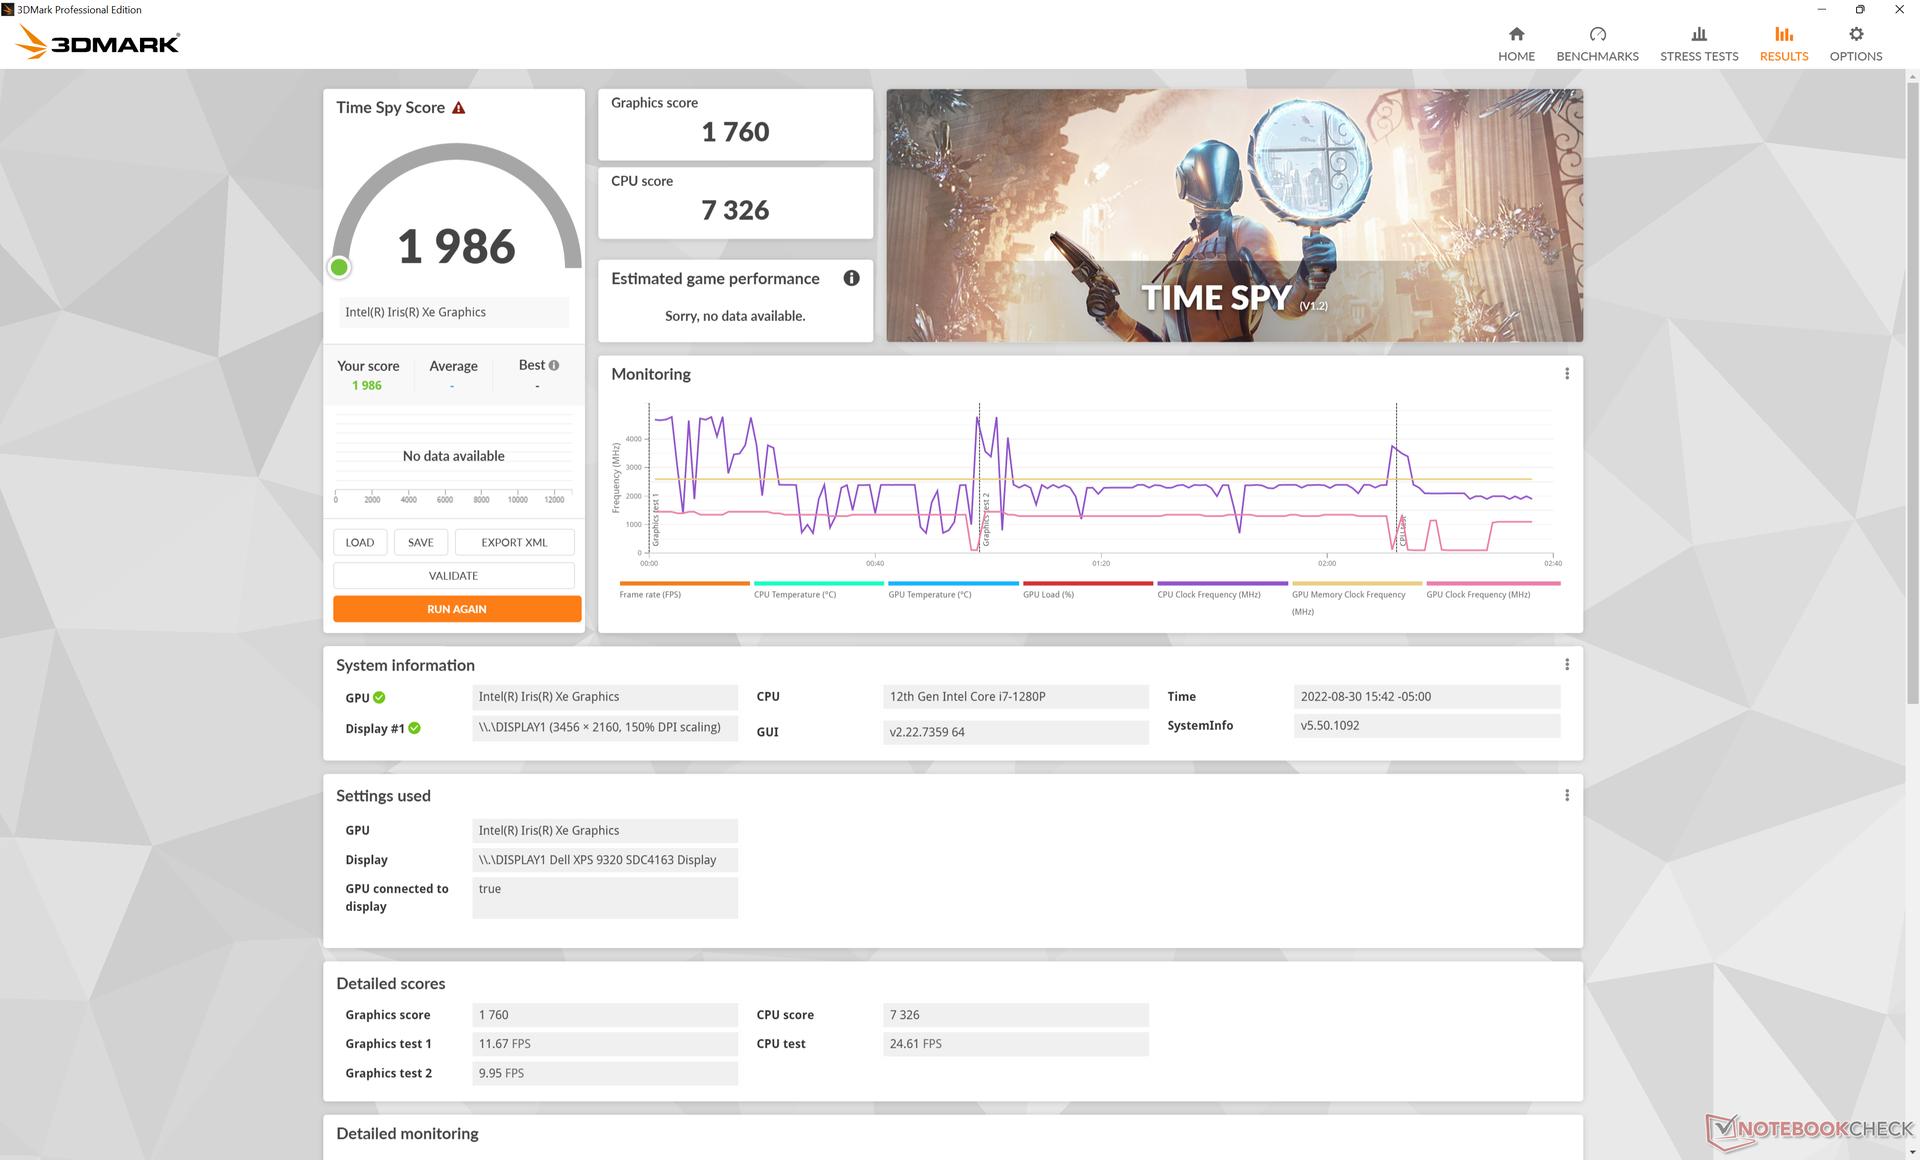
Task: Click info icon next to Best score
Action: (x=554, y=365)
